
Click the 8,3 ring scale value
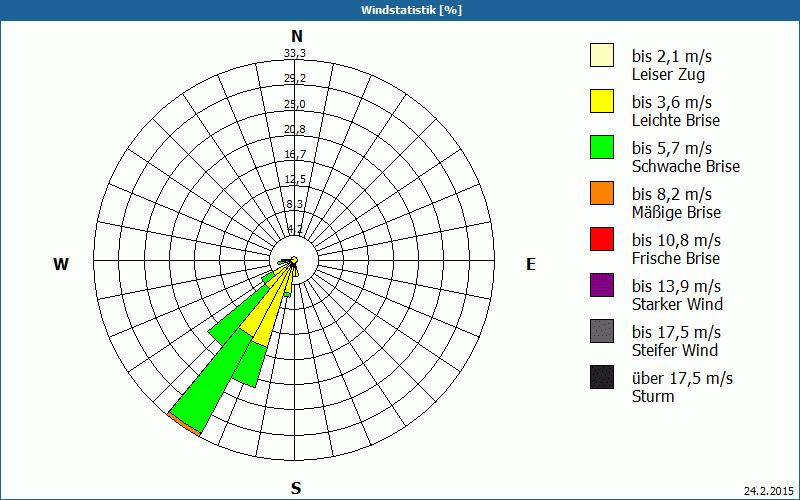295,204
